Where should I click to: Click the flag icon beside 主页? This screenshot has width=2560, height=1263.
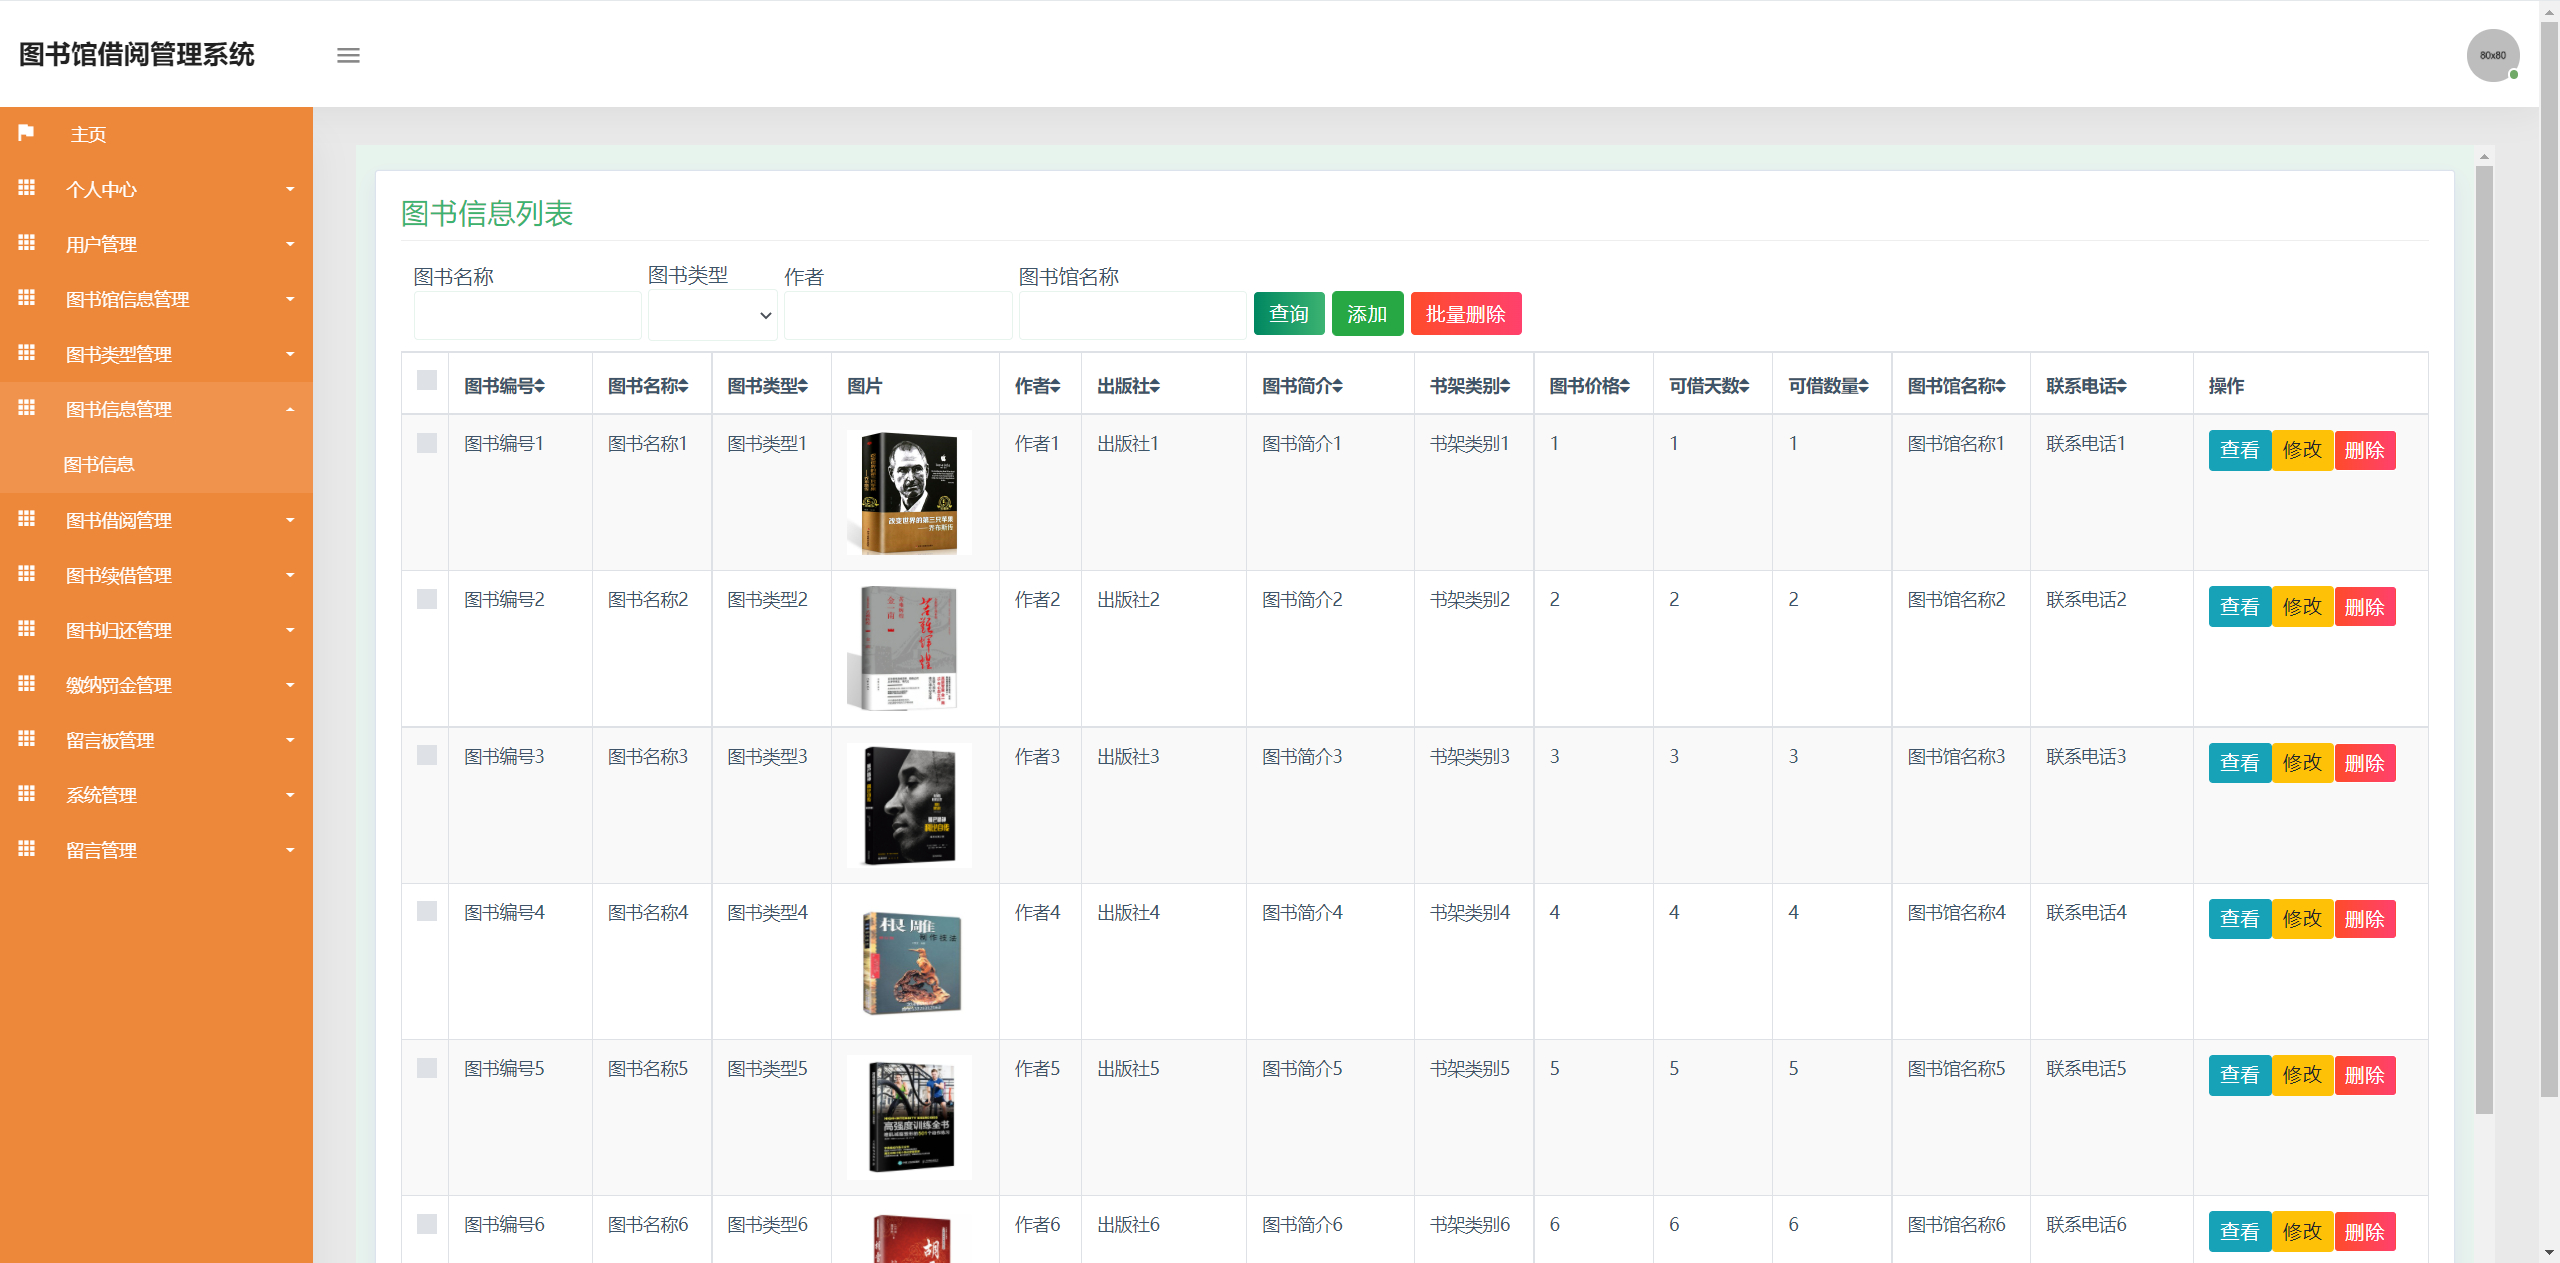click(26, 133)
